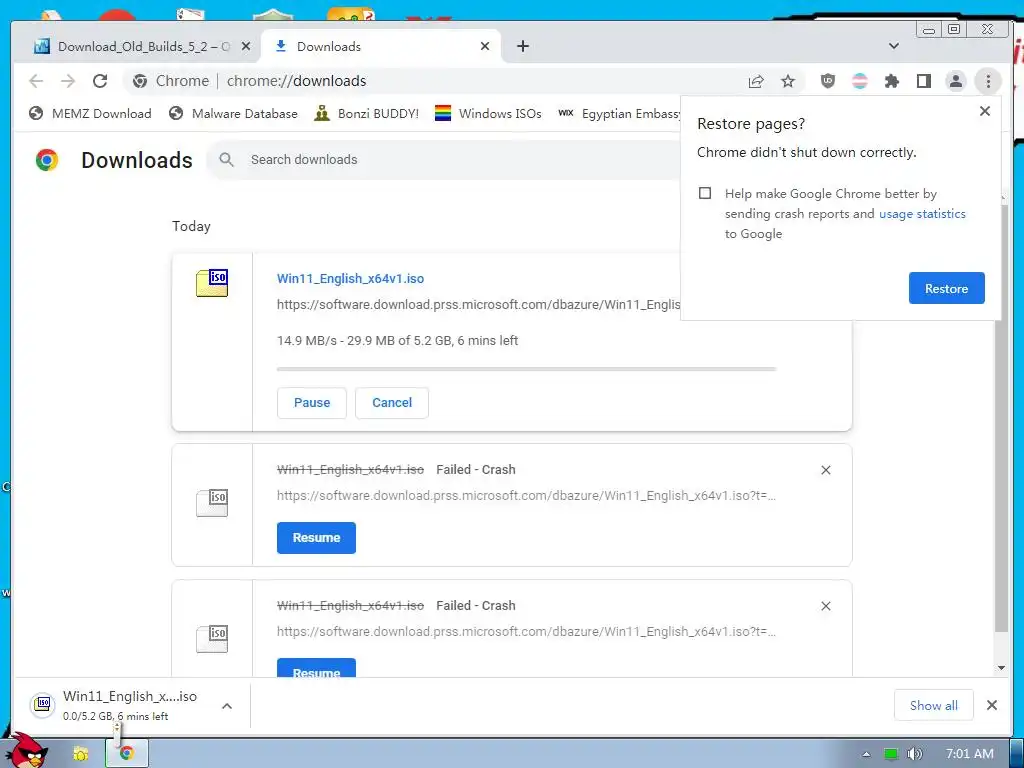1024x768 pixels.
Task: Click the 7:01 AM clock
Action: click(x=969, y=754)
